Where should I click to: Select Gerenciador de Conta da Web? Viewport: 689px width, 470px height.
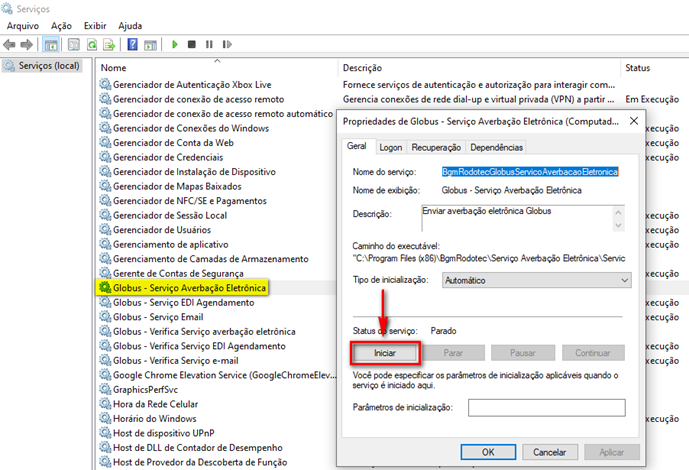(x=173, y=143)
